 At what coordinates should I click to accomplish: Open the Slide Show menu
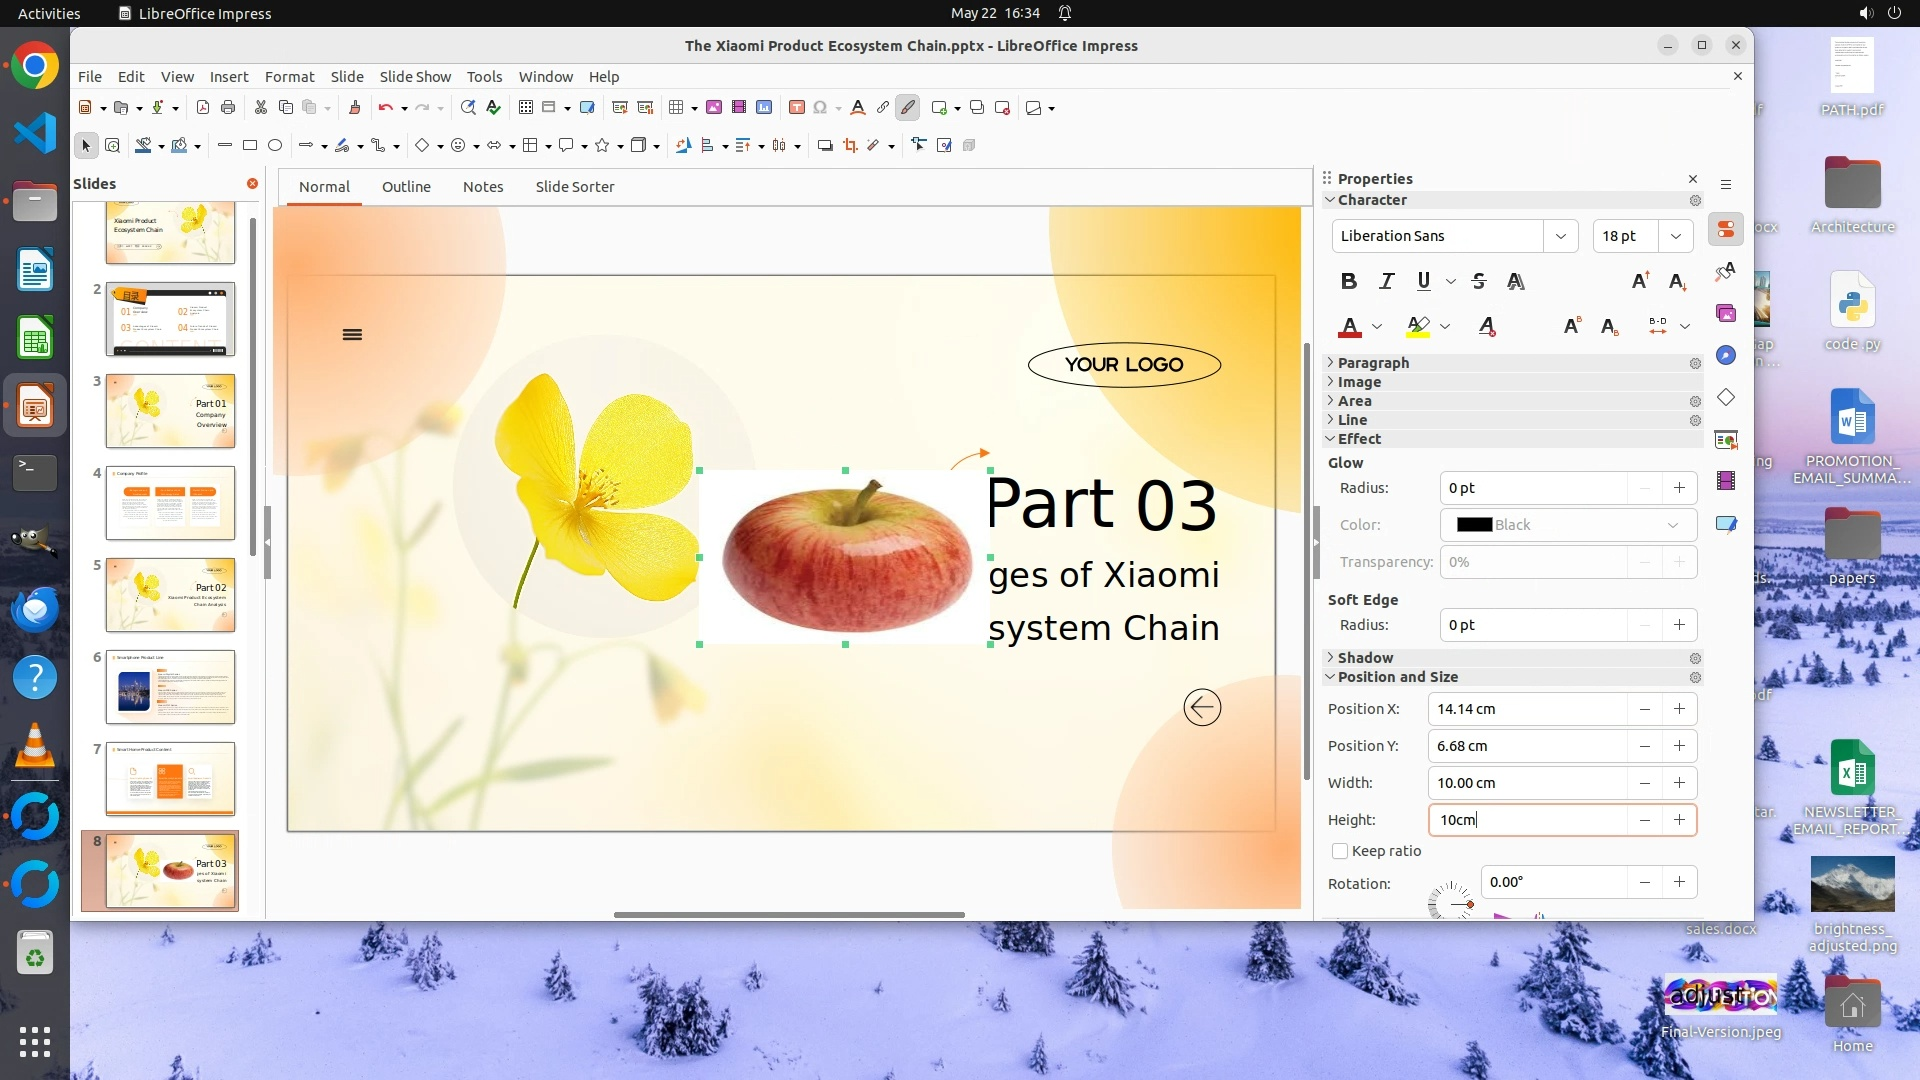tap(415, 77)
